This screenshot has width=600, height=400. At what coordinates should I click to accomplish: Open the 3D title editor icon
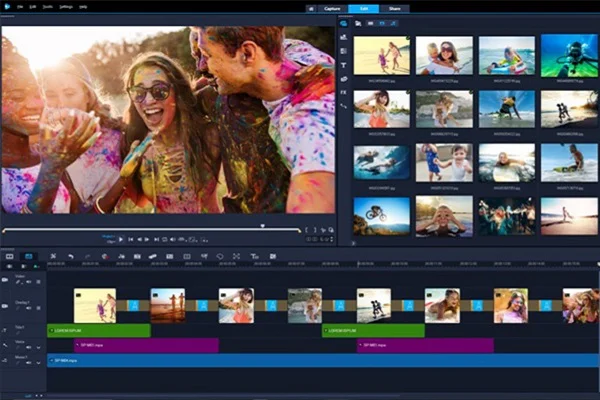click(x=254, y=256)
